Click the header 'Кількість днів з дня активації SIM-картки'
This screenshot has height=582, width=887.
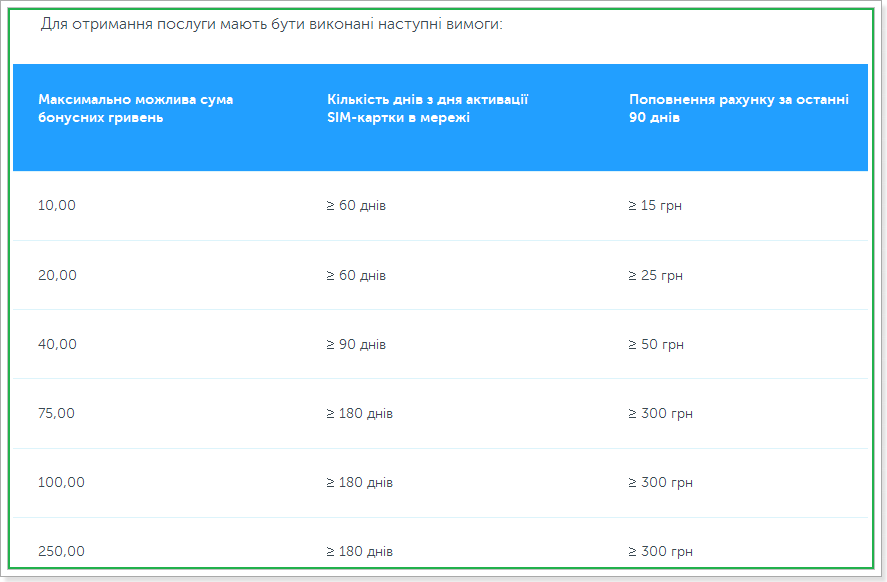tap(428, 109)
